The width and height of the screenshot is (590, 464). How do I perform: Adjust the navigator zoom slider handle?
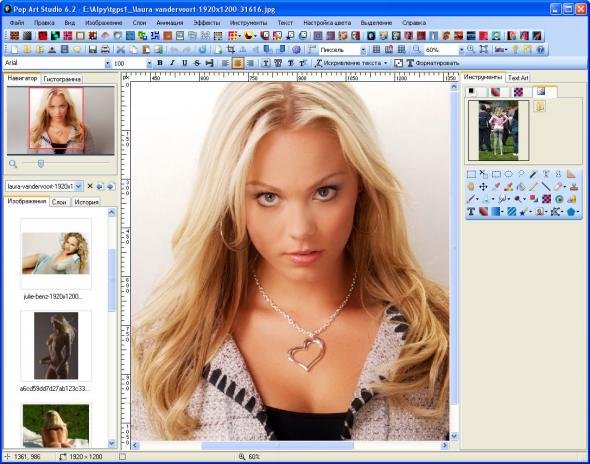41,163
